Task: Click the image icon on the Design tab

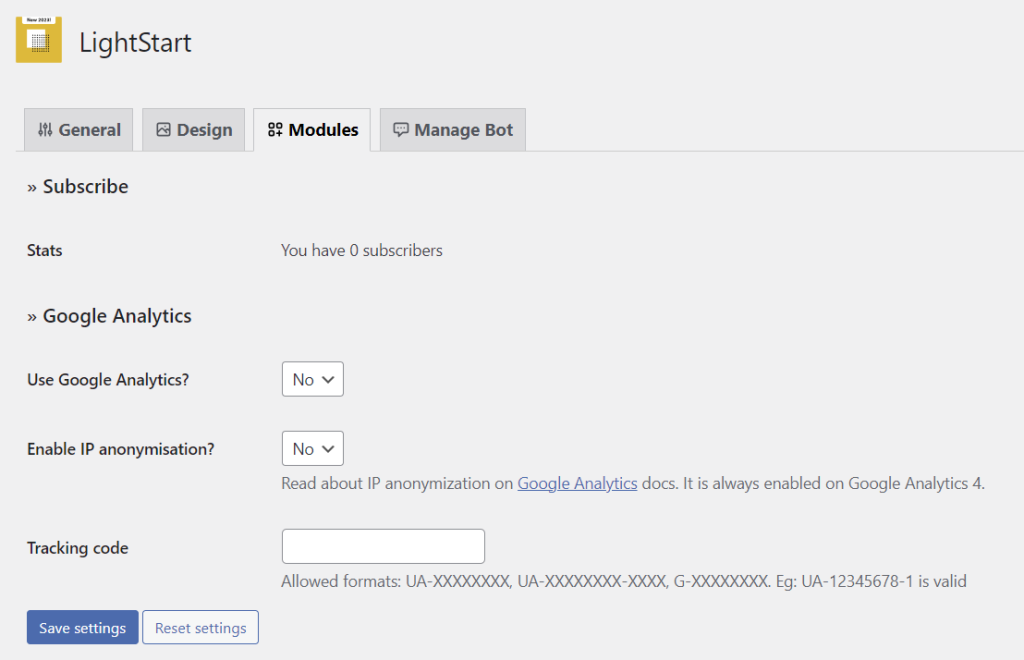Action: [x=162, y=129]
